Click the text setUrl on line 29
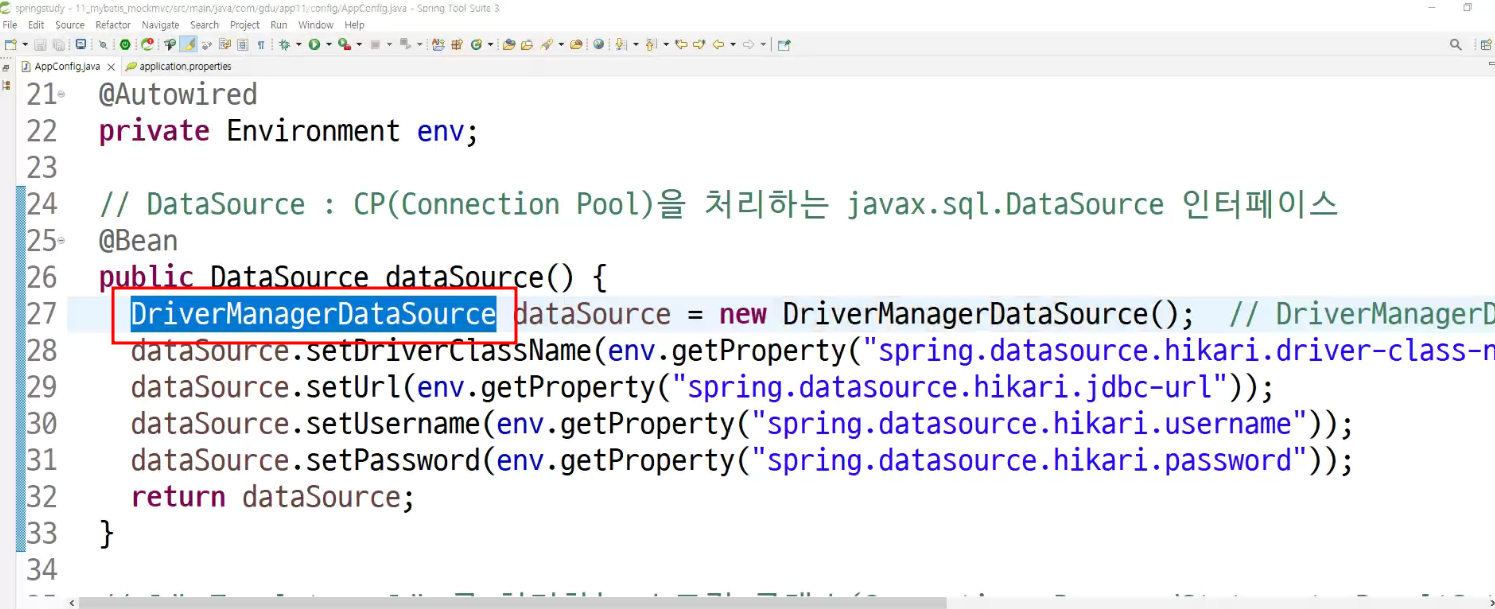This screenshot has height=609, width=1495. pos(354,387)
